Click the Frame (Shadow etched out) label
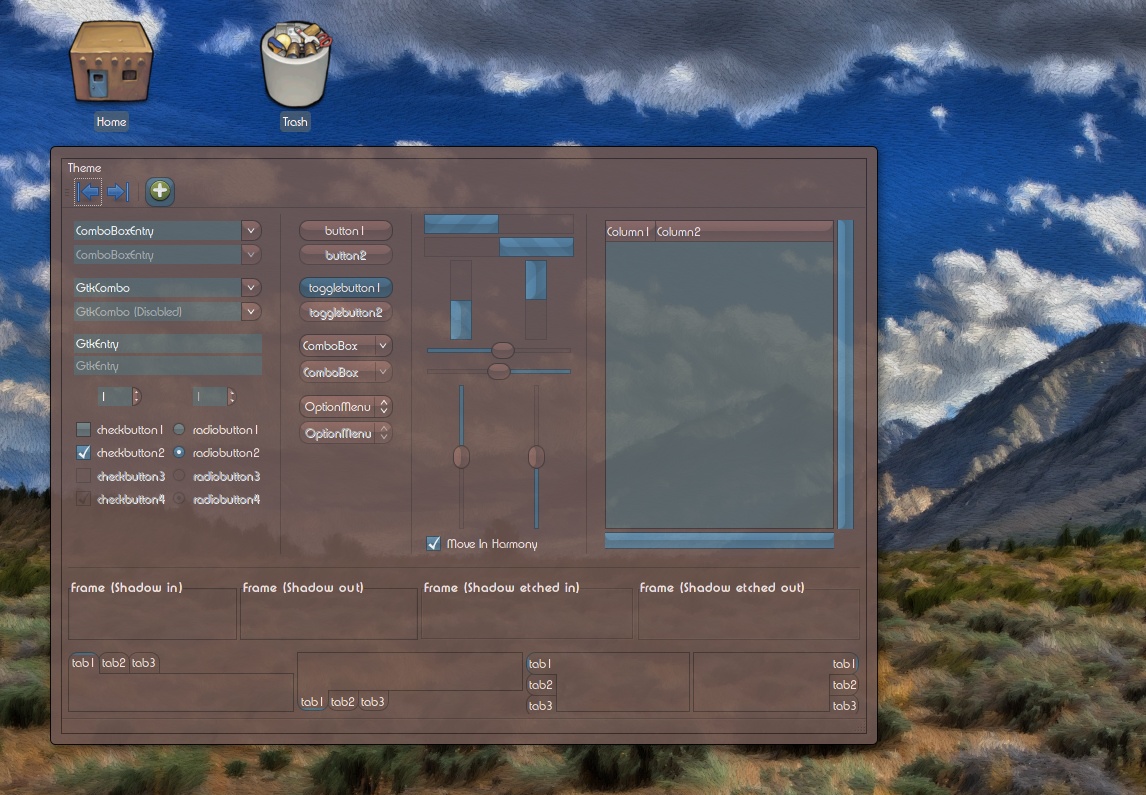 (x=722, y=587)
